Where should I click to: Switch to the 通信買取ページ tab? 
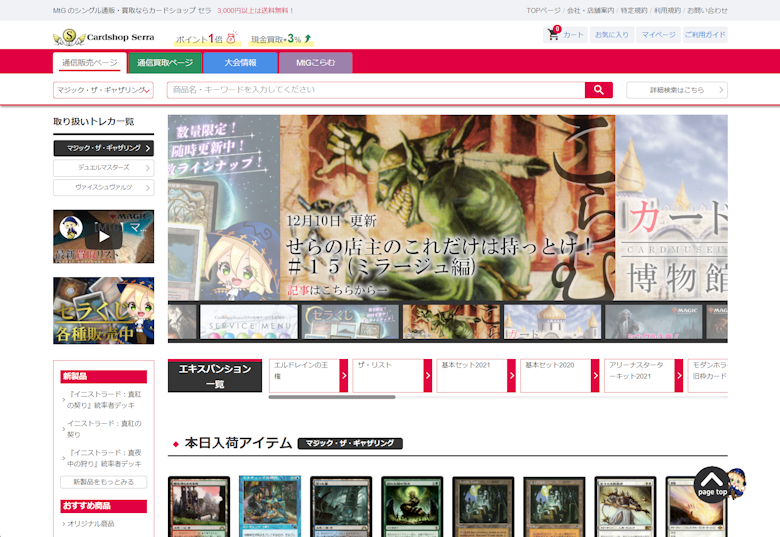coord(164,63)
